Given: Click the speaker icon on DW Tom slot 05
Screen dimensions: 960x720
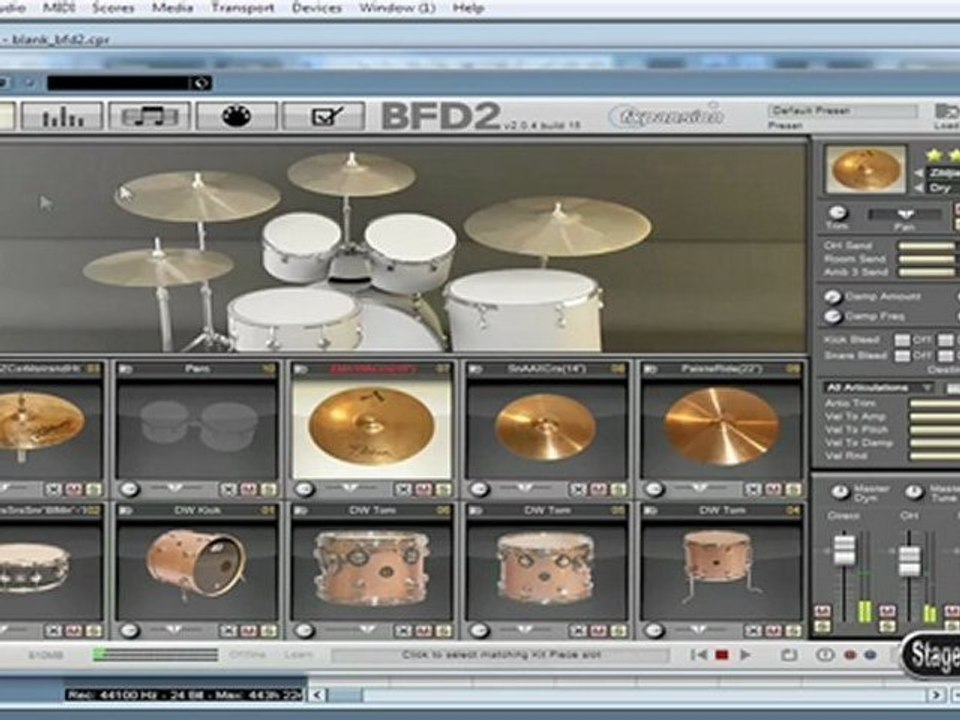Looking at the screenshot, I should [x=476, y=510].
